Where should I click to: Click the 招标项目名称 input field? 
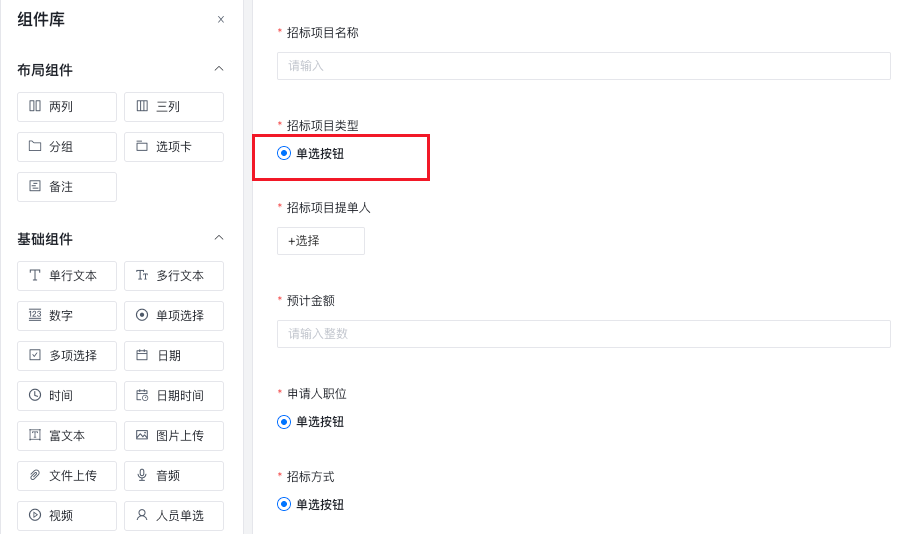(x=583, y=66)
